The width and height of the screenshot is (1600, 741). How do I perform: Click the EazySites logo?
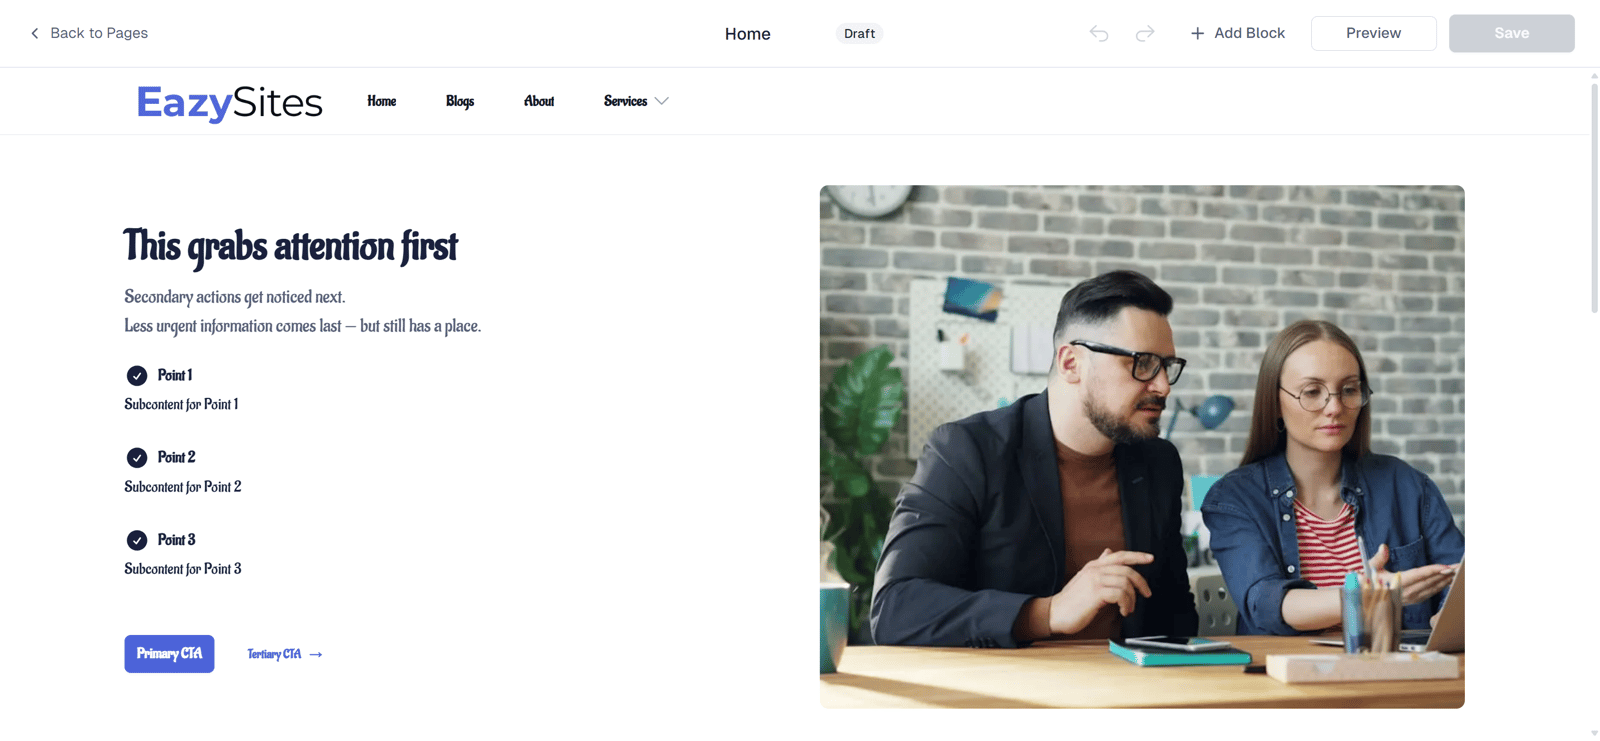pos(229,102)
